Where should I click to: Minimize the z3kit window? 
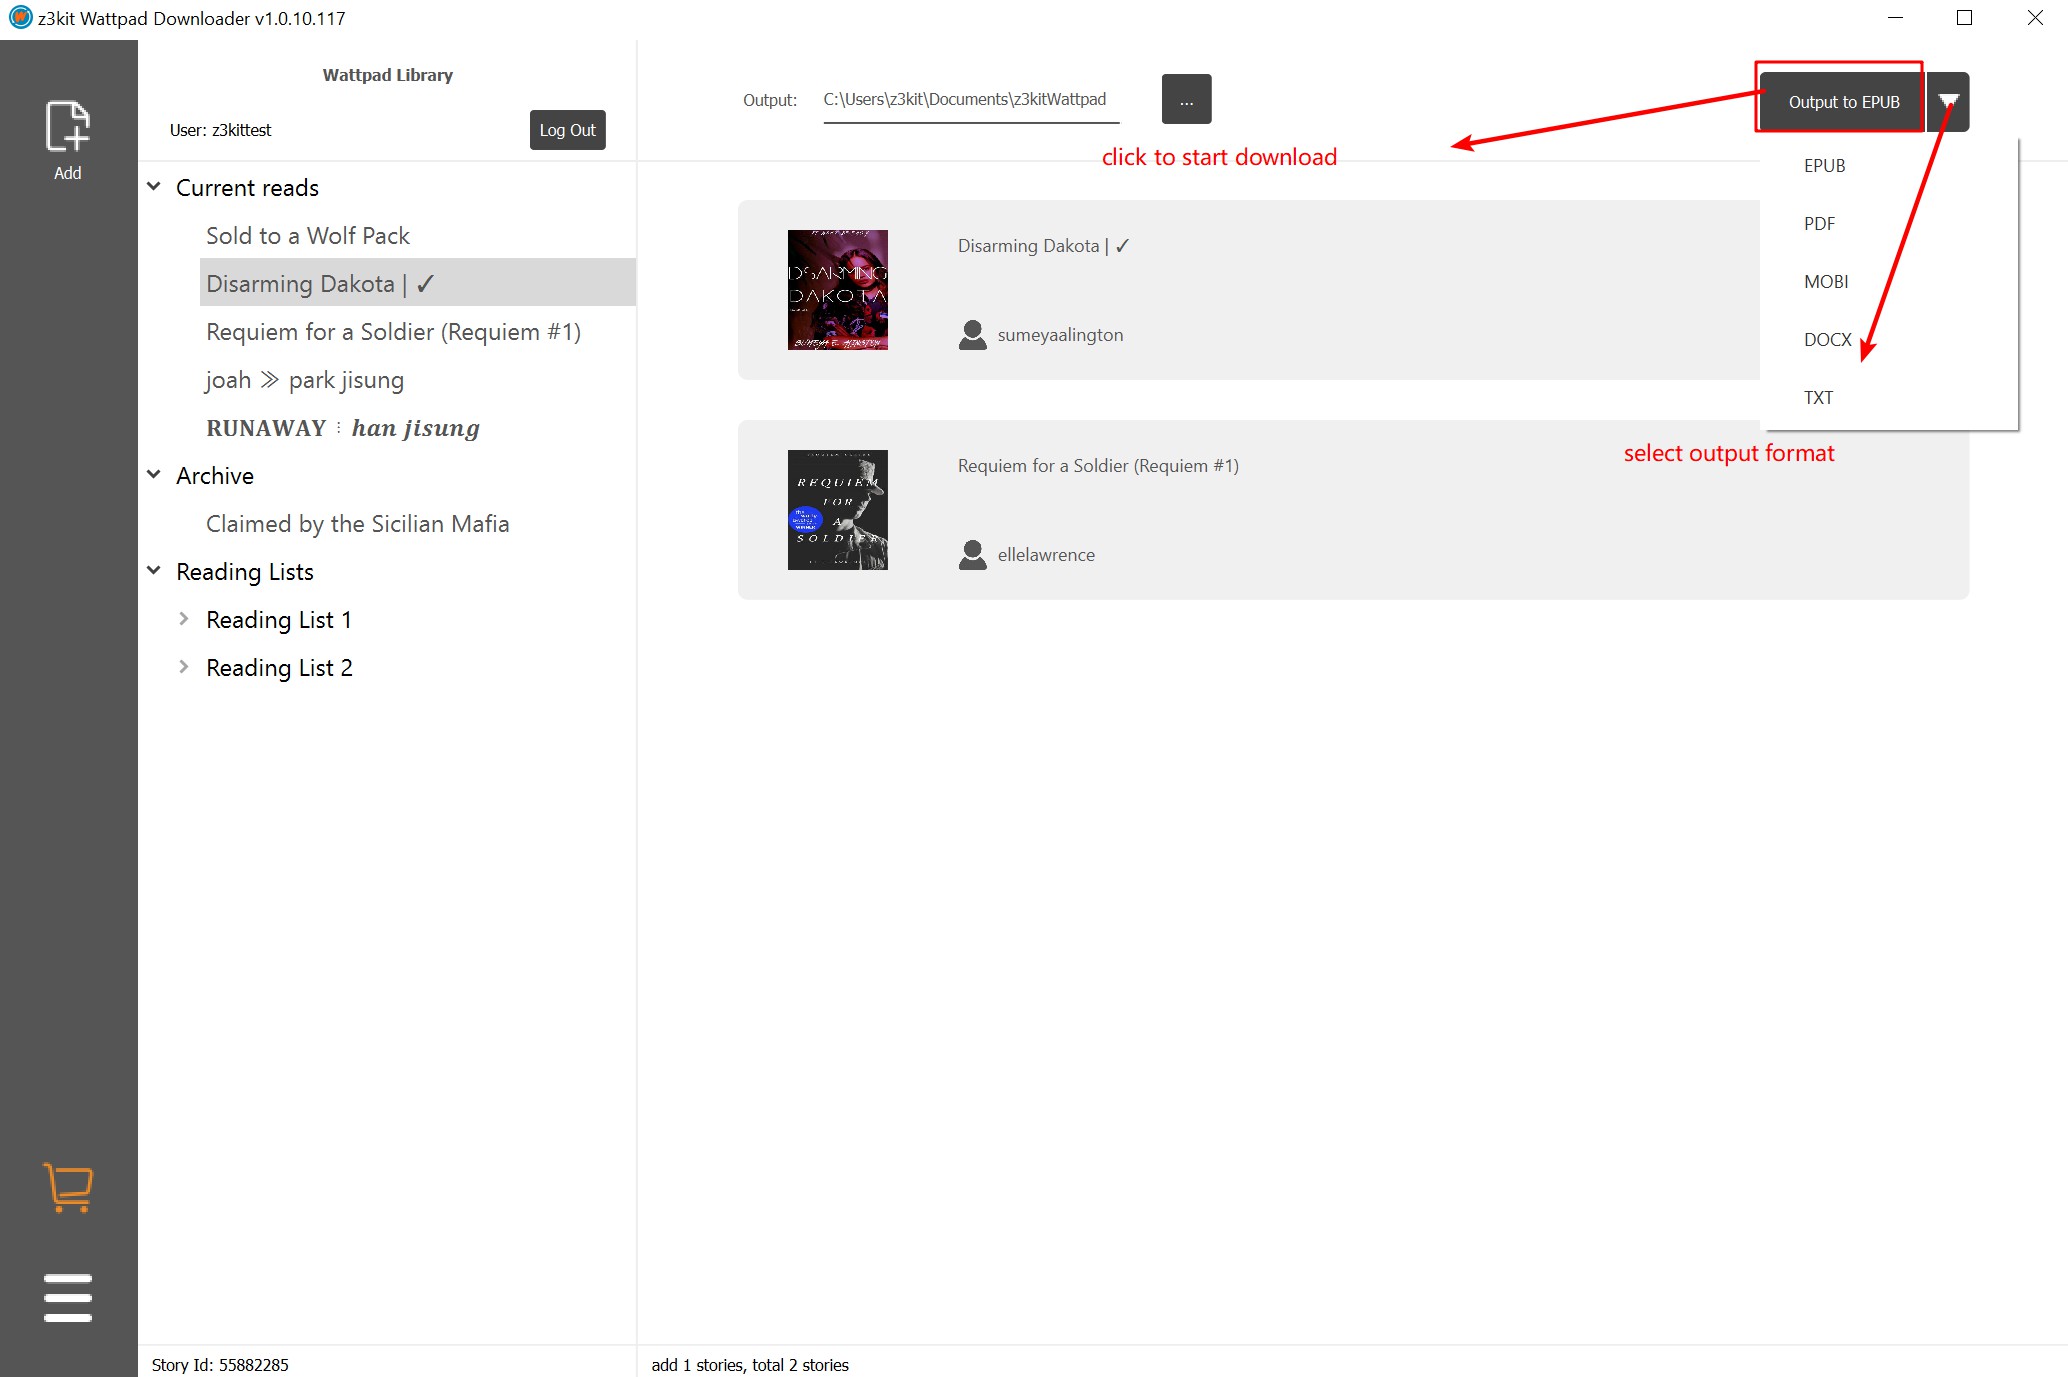tap(1895, 18)
